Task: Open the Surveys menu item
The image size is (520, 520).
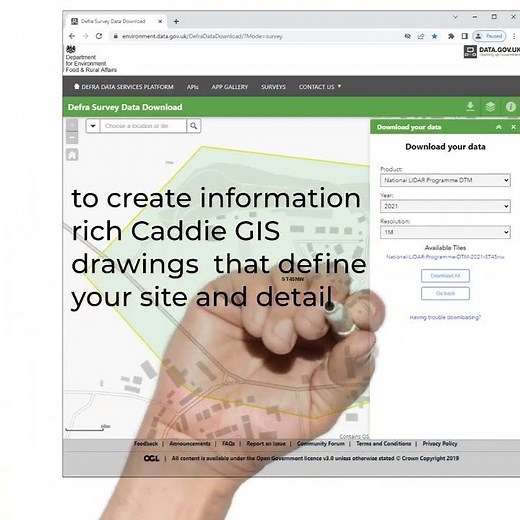Action: [x=273, y=87]
